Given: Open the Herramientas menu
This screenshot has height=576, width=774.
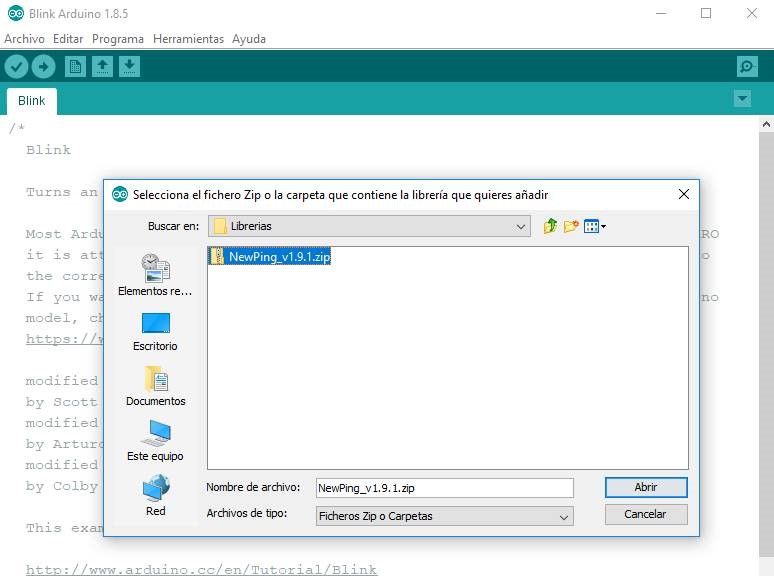Looking at the screenshot, I should tap(188, 39).
